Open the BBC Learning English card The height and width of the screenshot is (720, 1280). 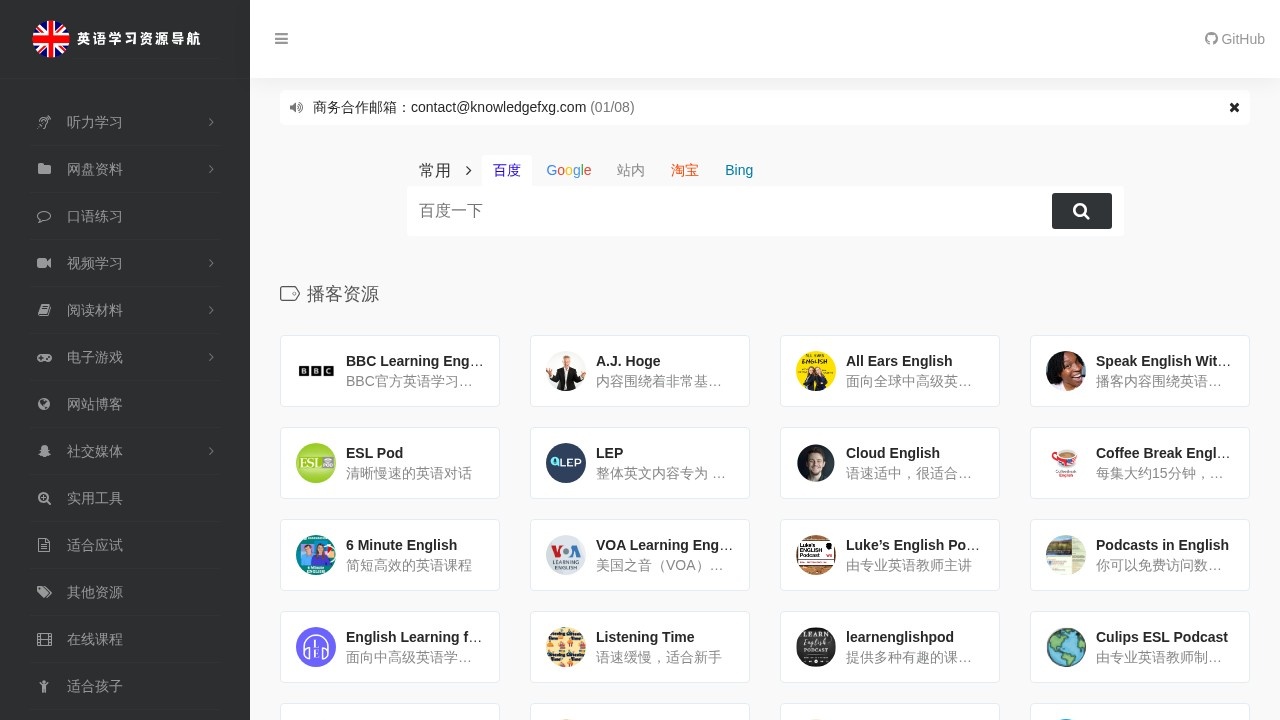tap(390, 371)
